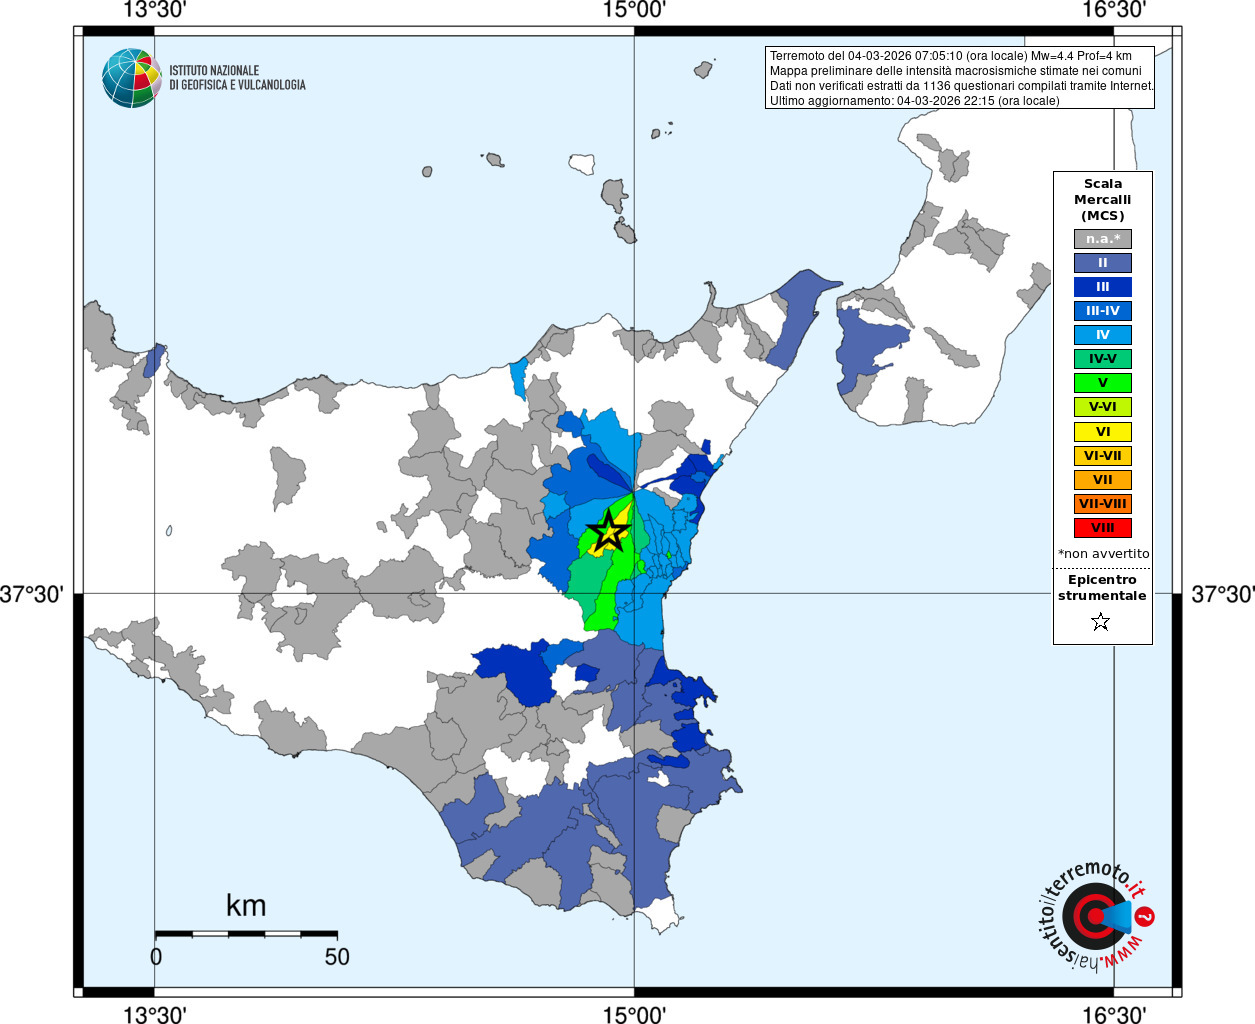Select the III-IV legend swatch

(1103, 311)
